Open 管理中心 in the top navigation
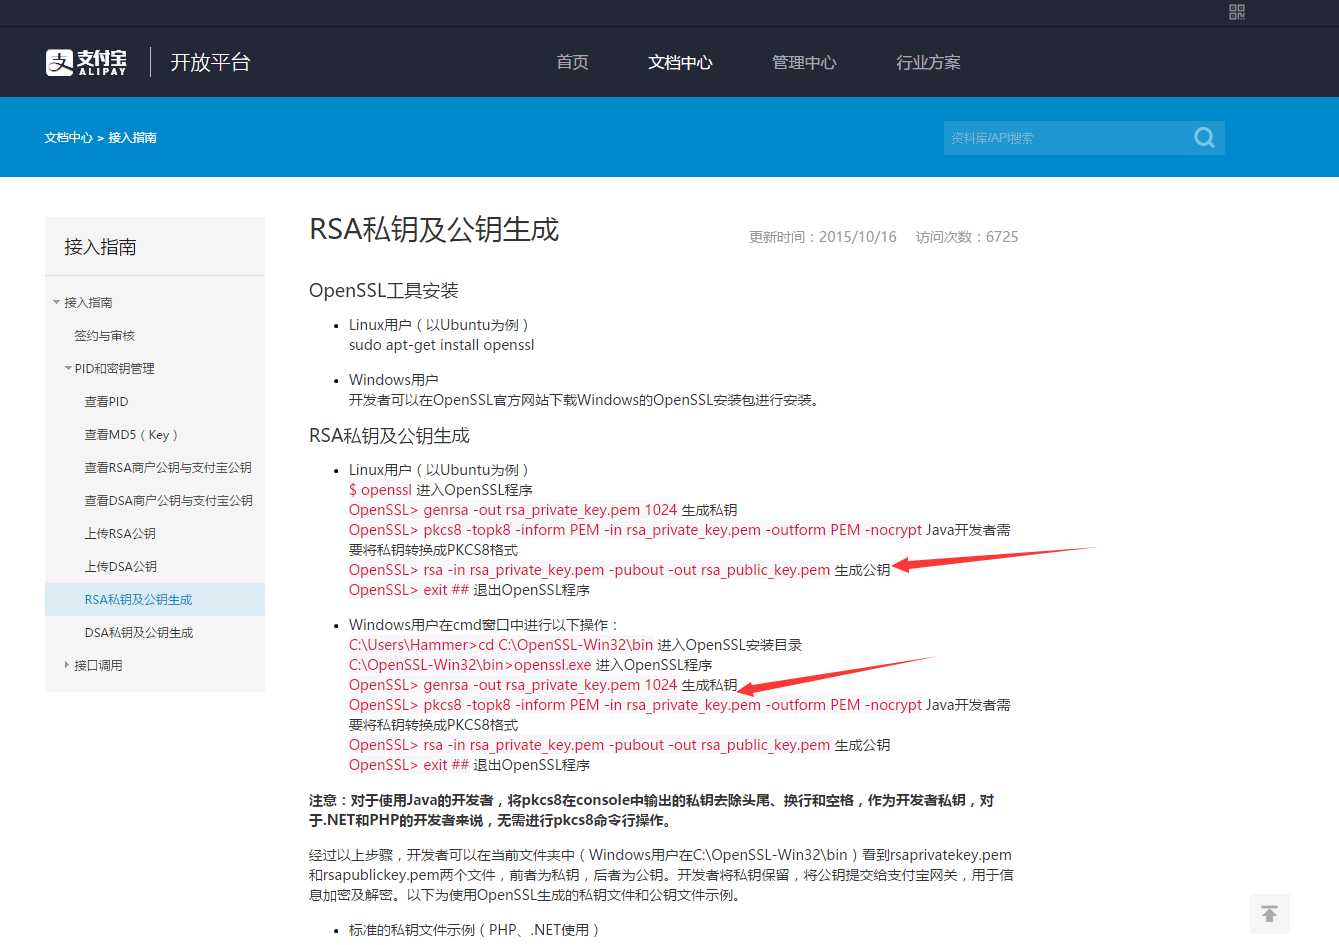This screenshot has height=945, width=1339. pos(804,62)
